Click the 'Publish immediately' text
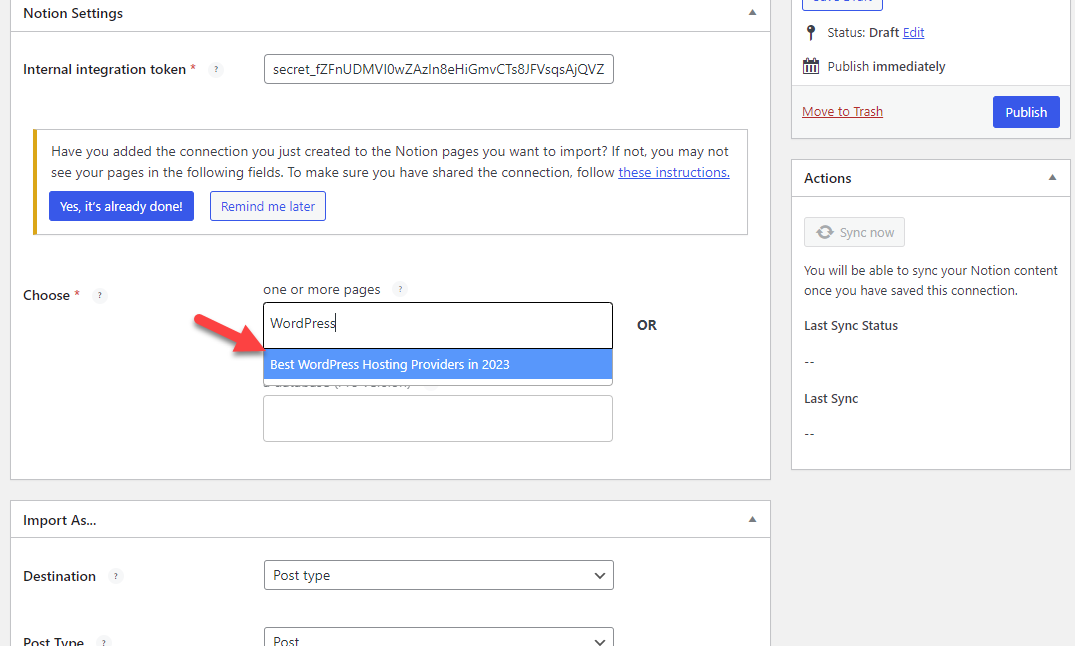The height and width of the screenshot is (646, 1075). pos(886,67)
